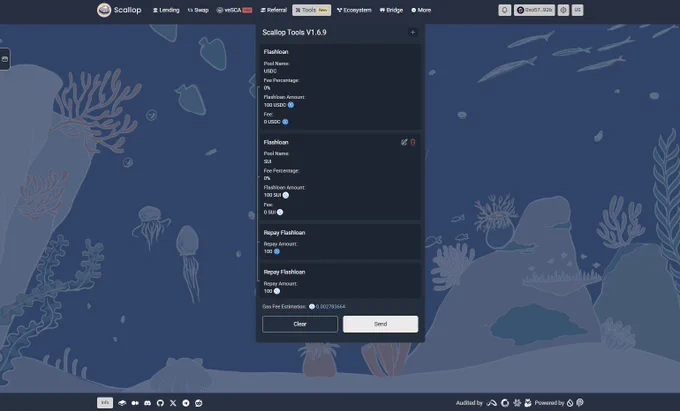Open the GitHub icon in footer
This screenshot has height=411, width=680.
pyautogui.click(x=160, y=403)
